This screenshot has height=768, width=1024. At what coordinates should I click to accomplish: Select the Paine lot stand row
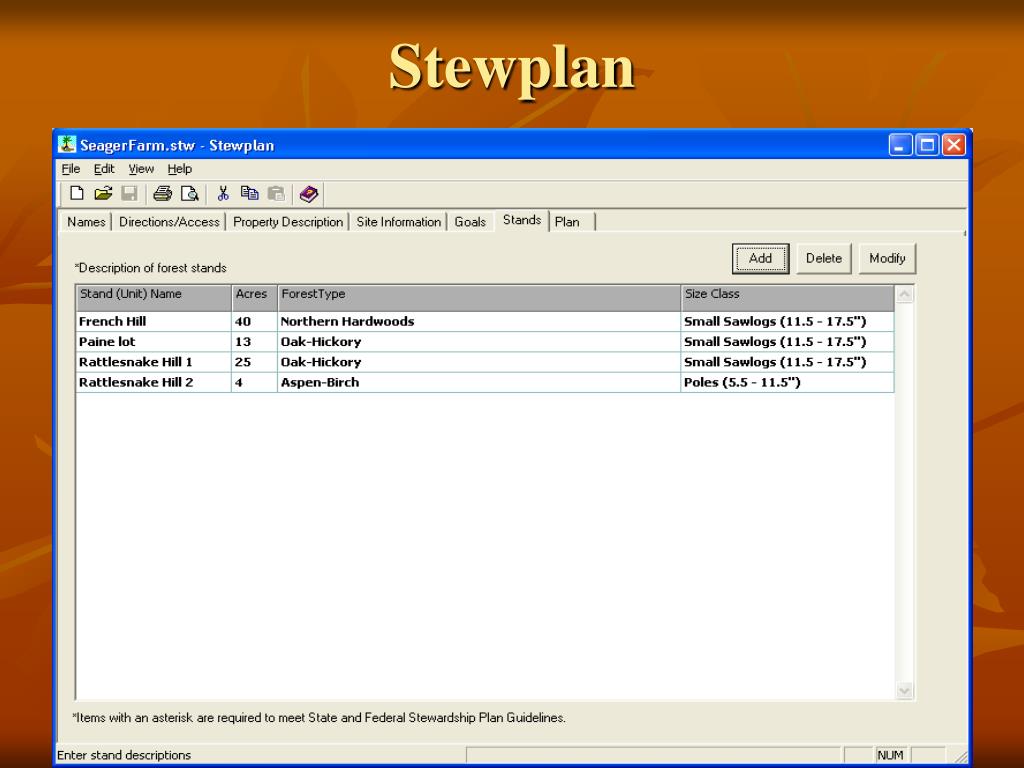485,342
